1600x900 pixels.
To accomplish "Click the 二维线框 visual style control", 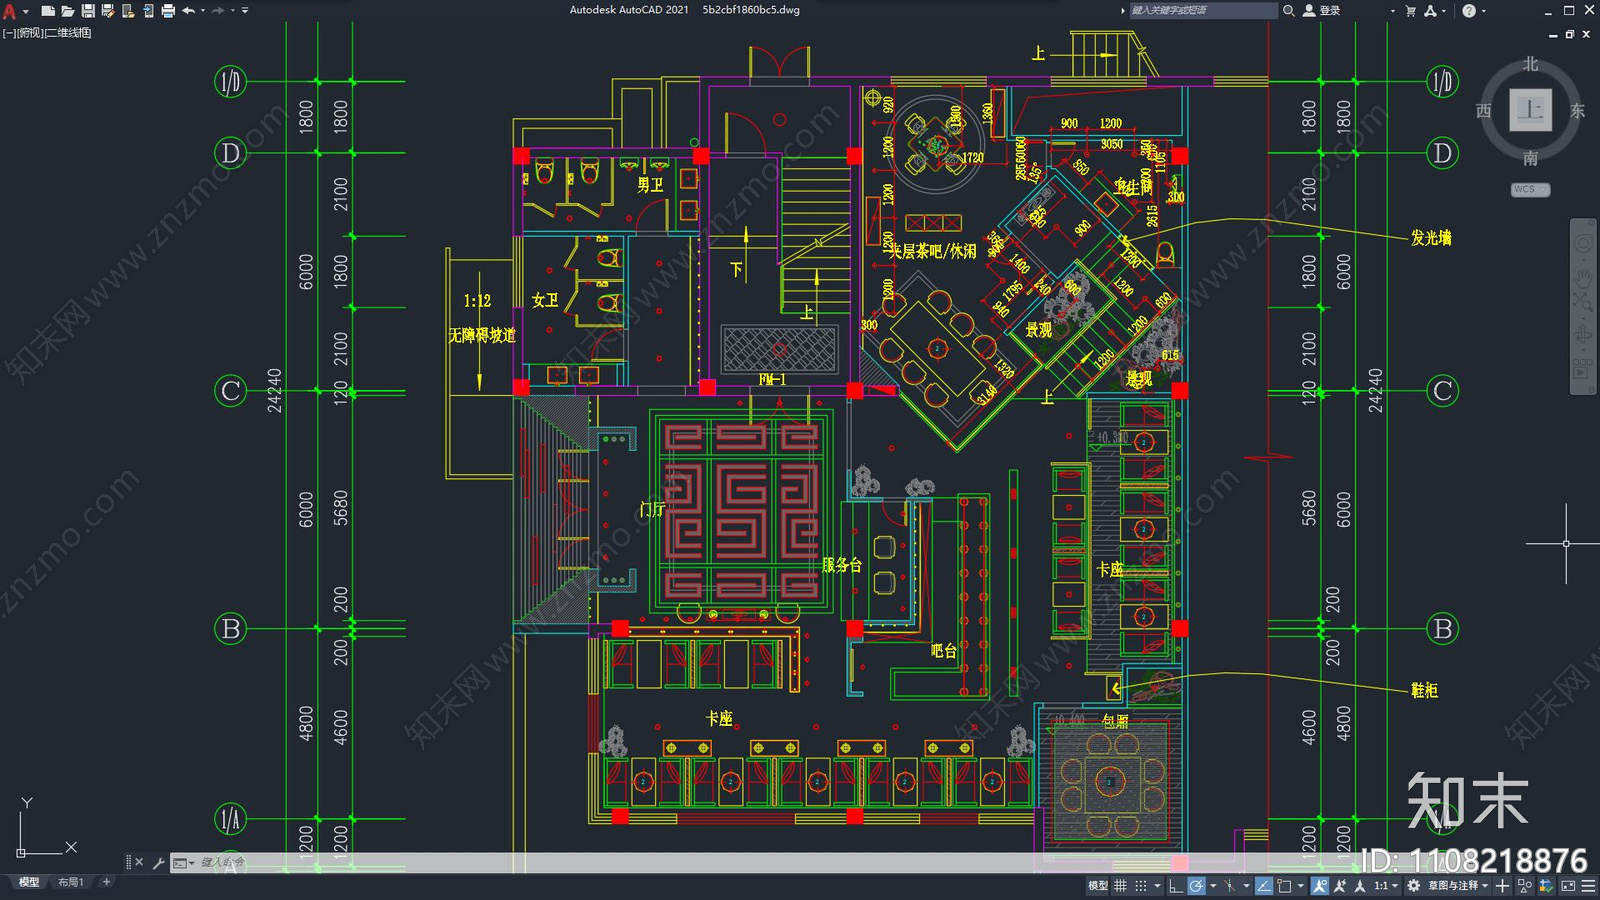I will tap(68, 33).
